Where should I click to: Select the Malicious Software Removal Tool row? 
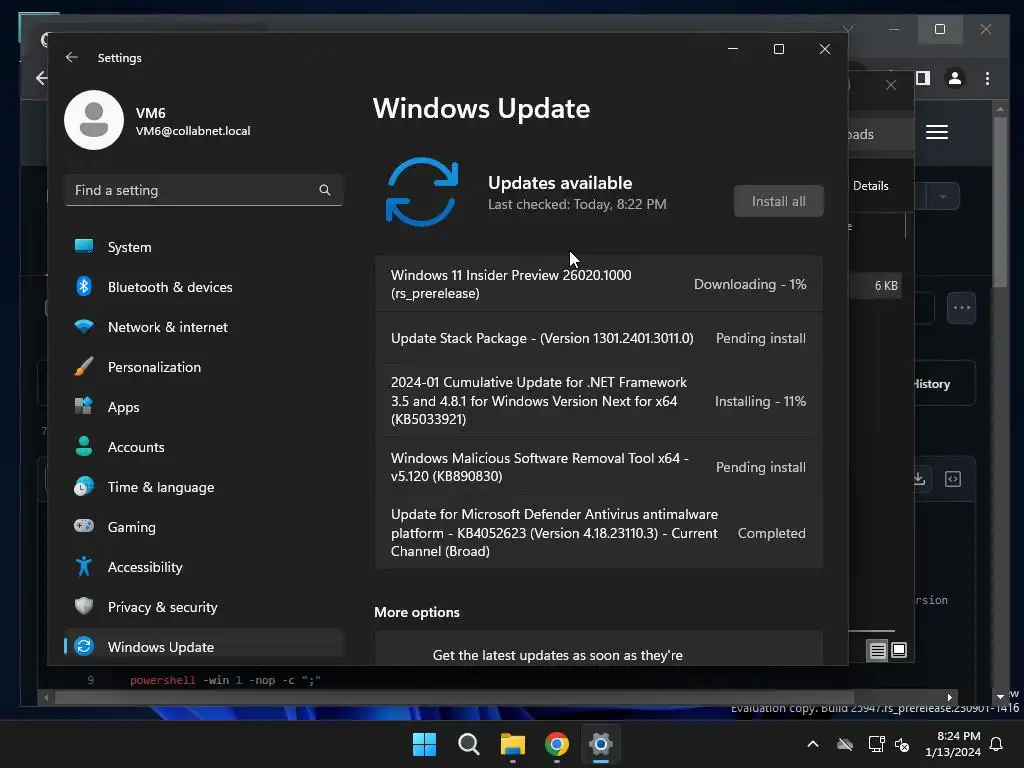[598, 467]
